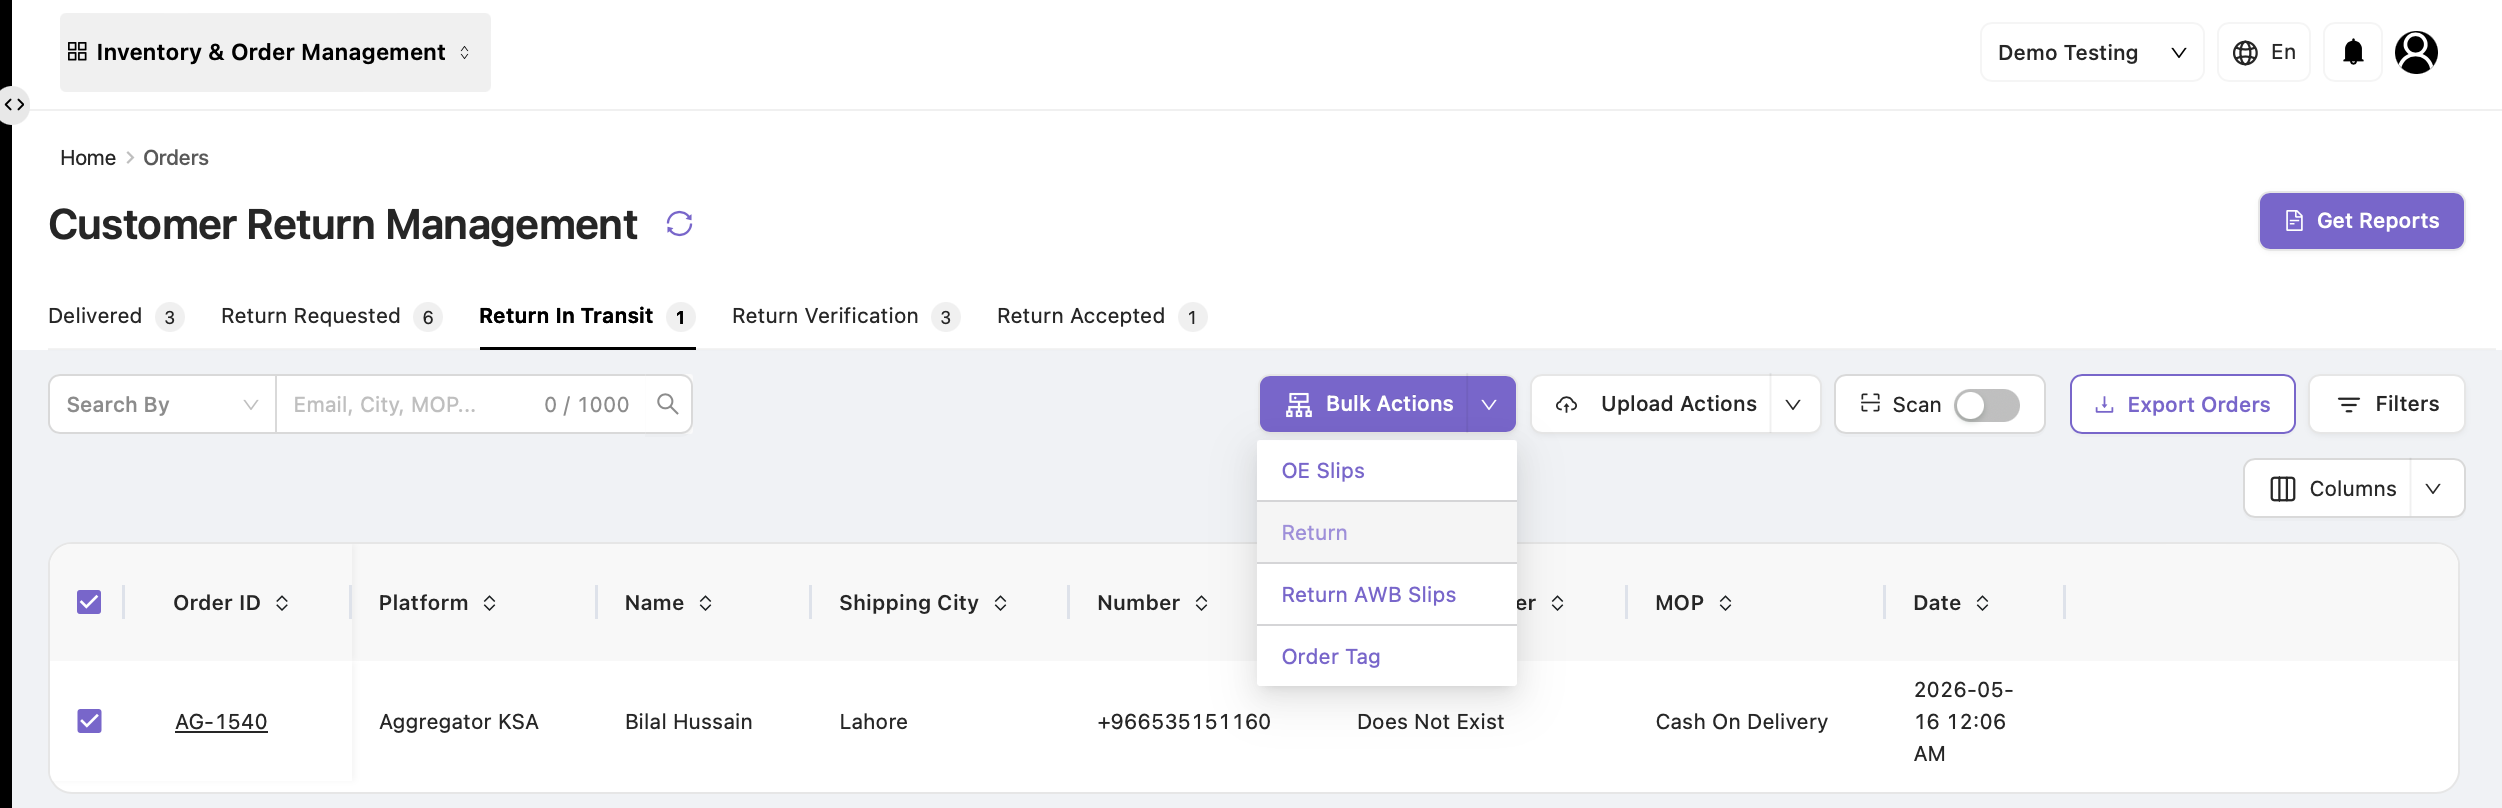Uncheck the AG-1540 row checkbox
The height and width of the screenshot is (808, 2502).
pos(89,721)
